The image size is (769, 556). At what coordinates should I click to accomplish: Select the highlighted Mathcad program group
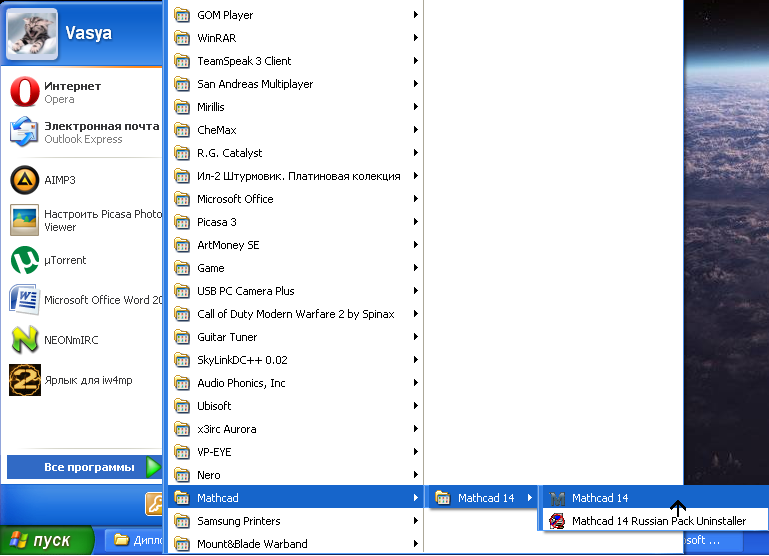296,498
